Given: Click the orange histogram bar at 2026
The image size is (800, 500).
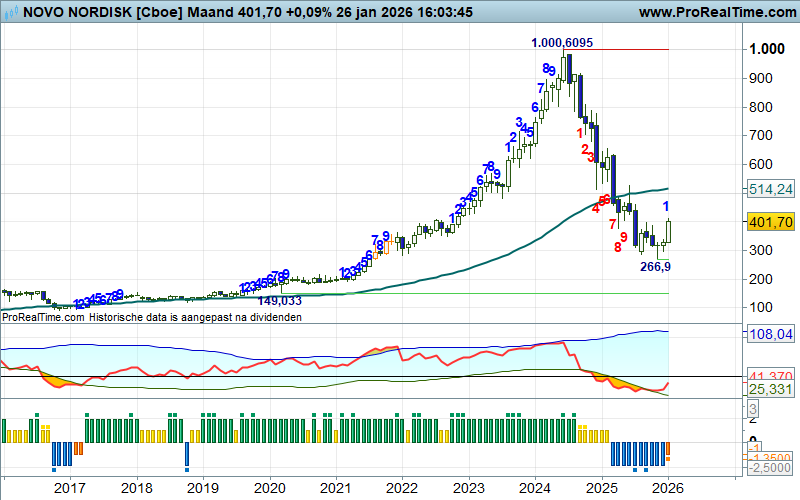Looking at the screenshot, I should pyautogui.click(x=668, y=451).
